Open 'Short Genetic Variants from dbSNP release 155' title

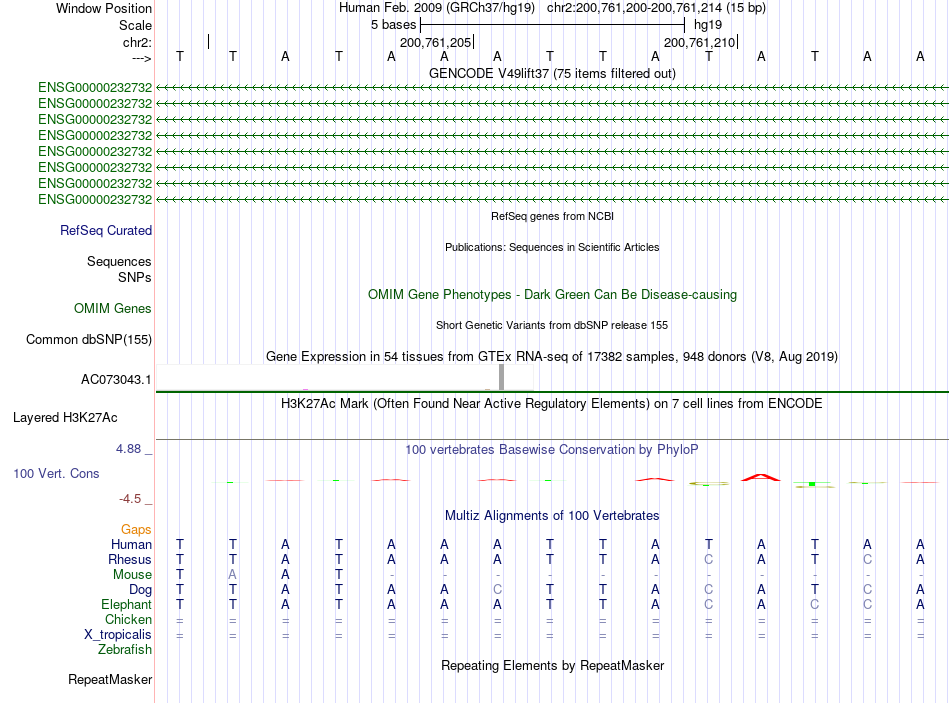click(x=552, y=325)
